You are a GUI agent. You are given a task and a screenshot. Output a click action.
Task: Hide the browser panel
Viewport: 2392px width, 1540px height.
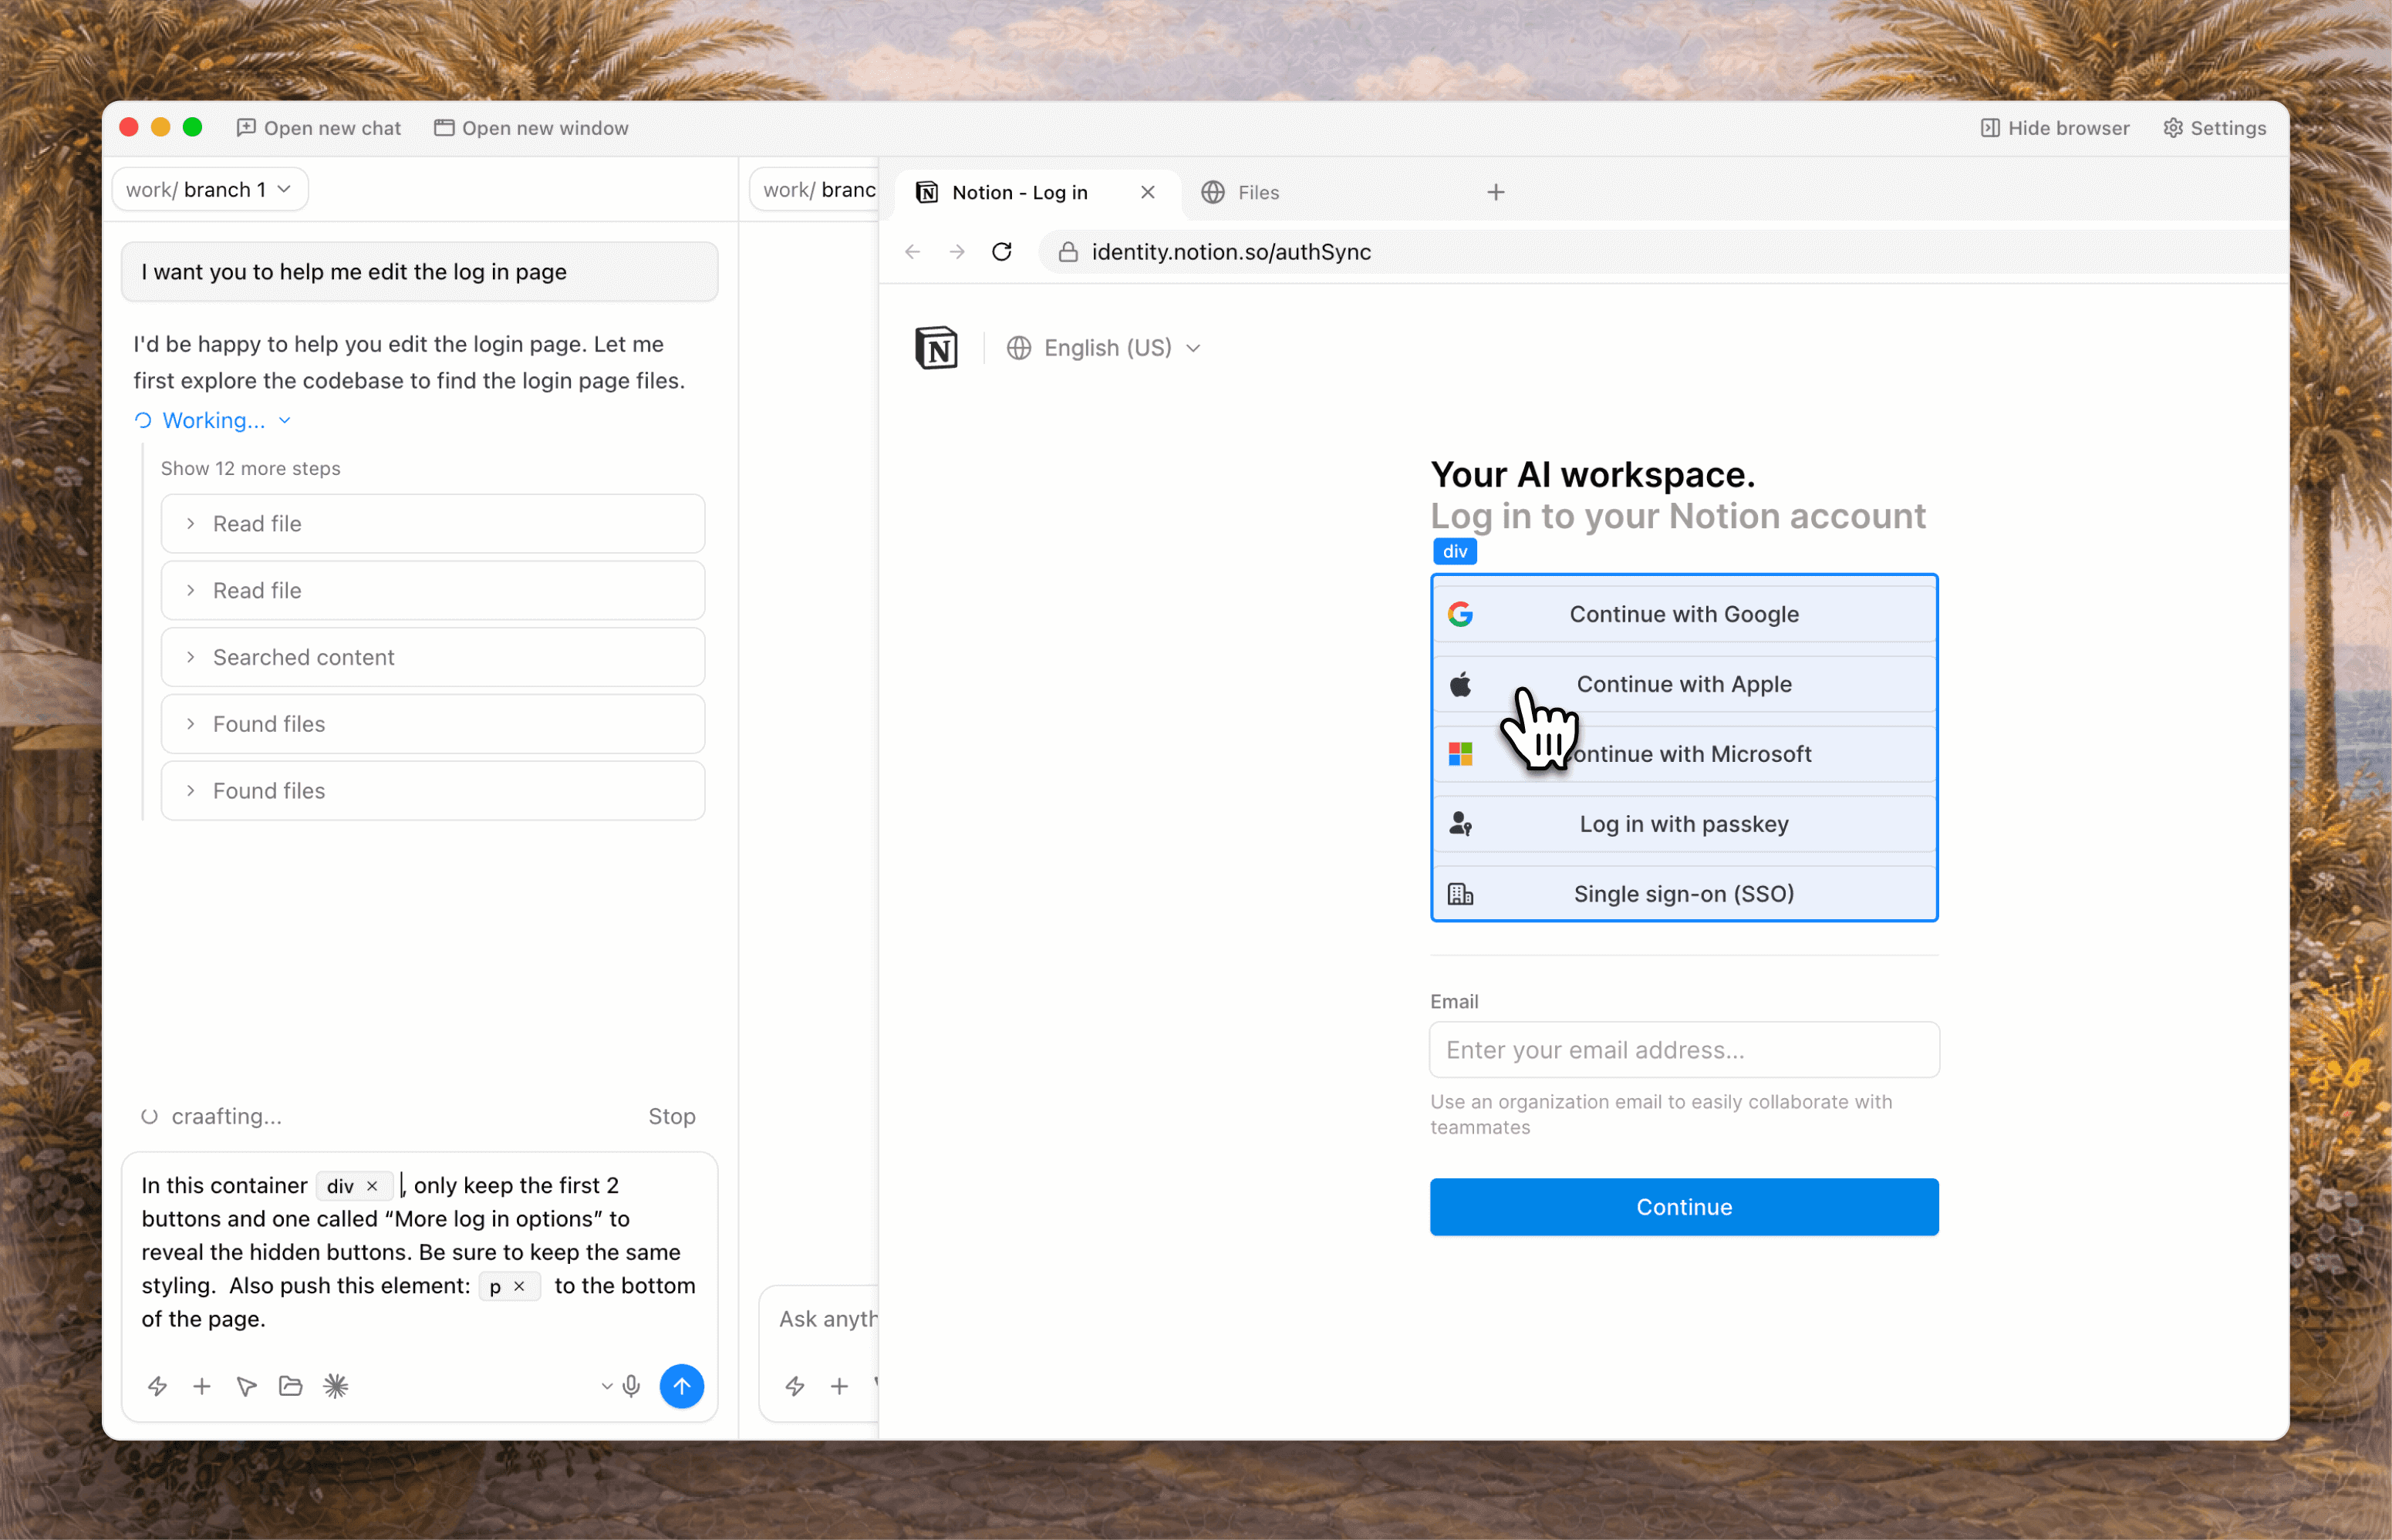[x=2054, y=128]
